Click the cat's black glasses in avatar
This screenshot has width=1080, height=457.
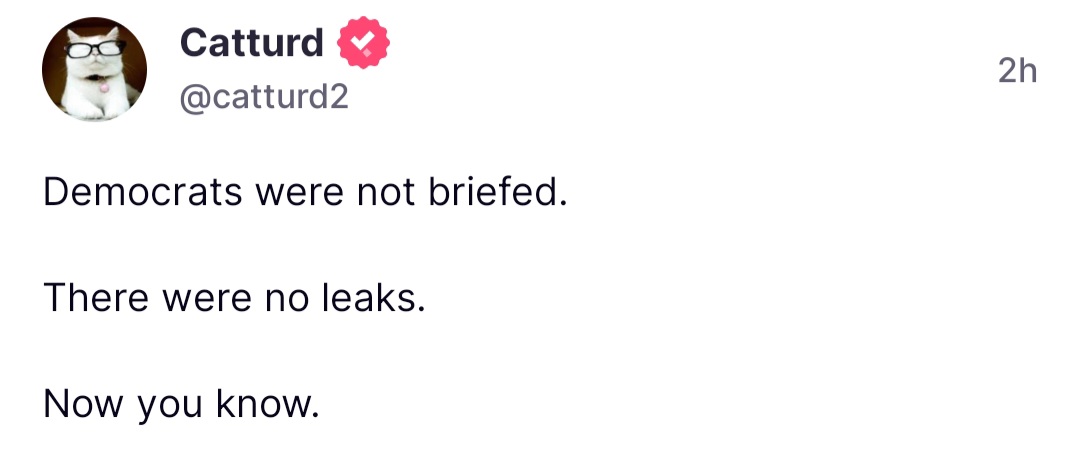(95, 49)
